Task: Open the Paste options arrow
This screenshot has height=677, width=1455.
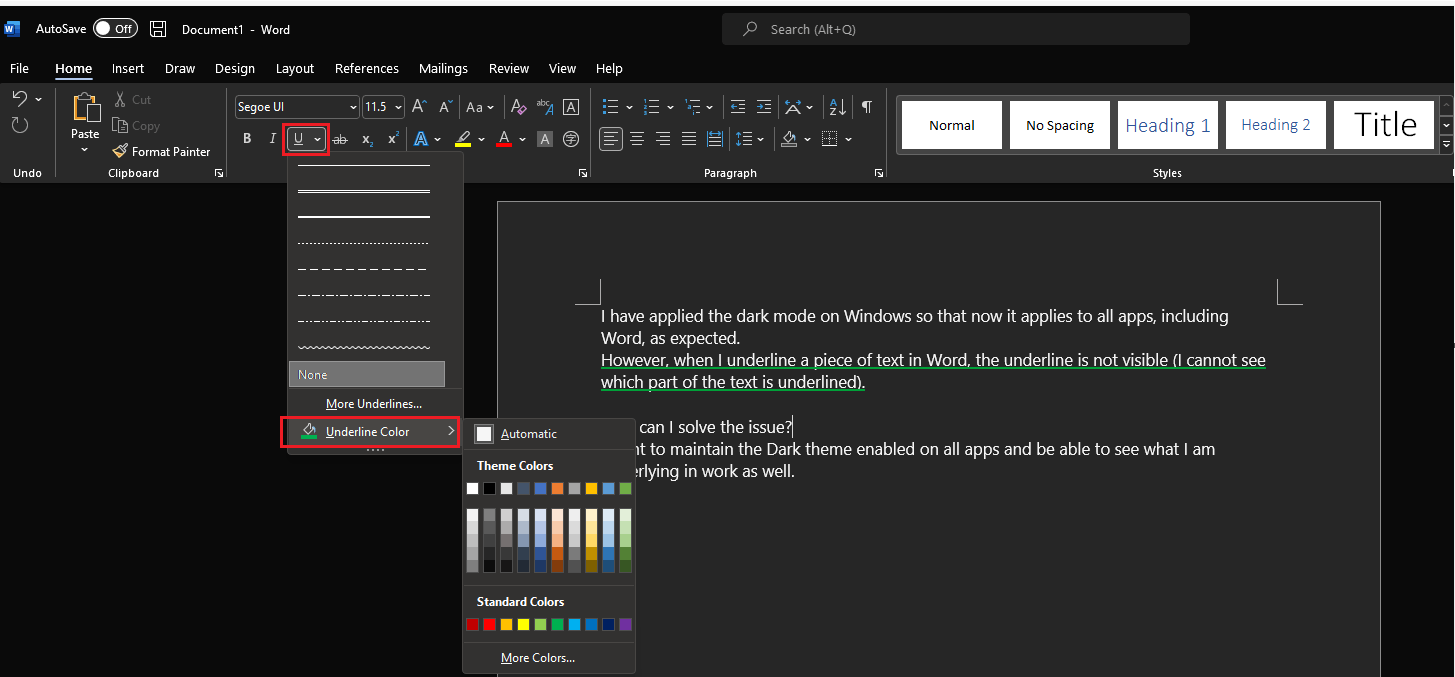Action: pos(85,150)
